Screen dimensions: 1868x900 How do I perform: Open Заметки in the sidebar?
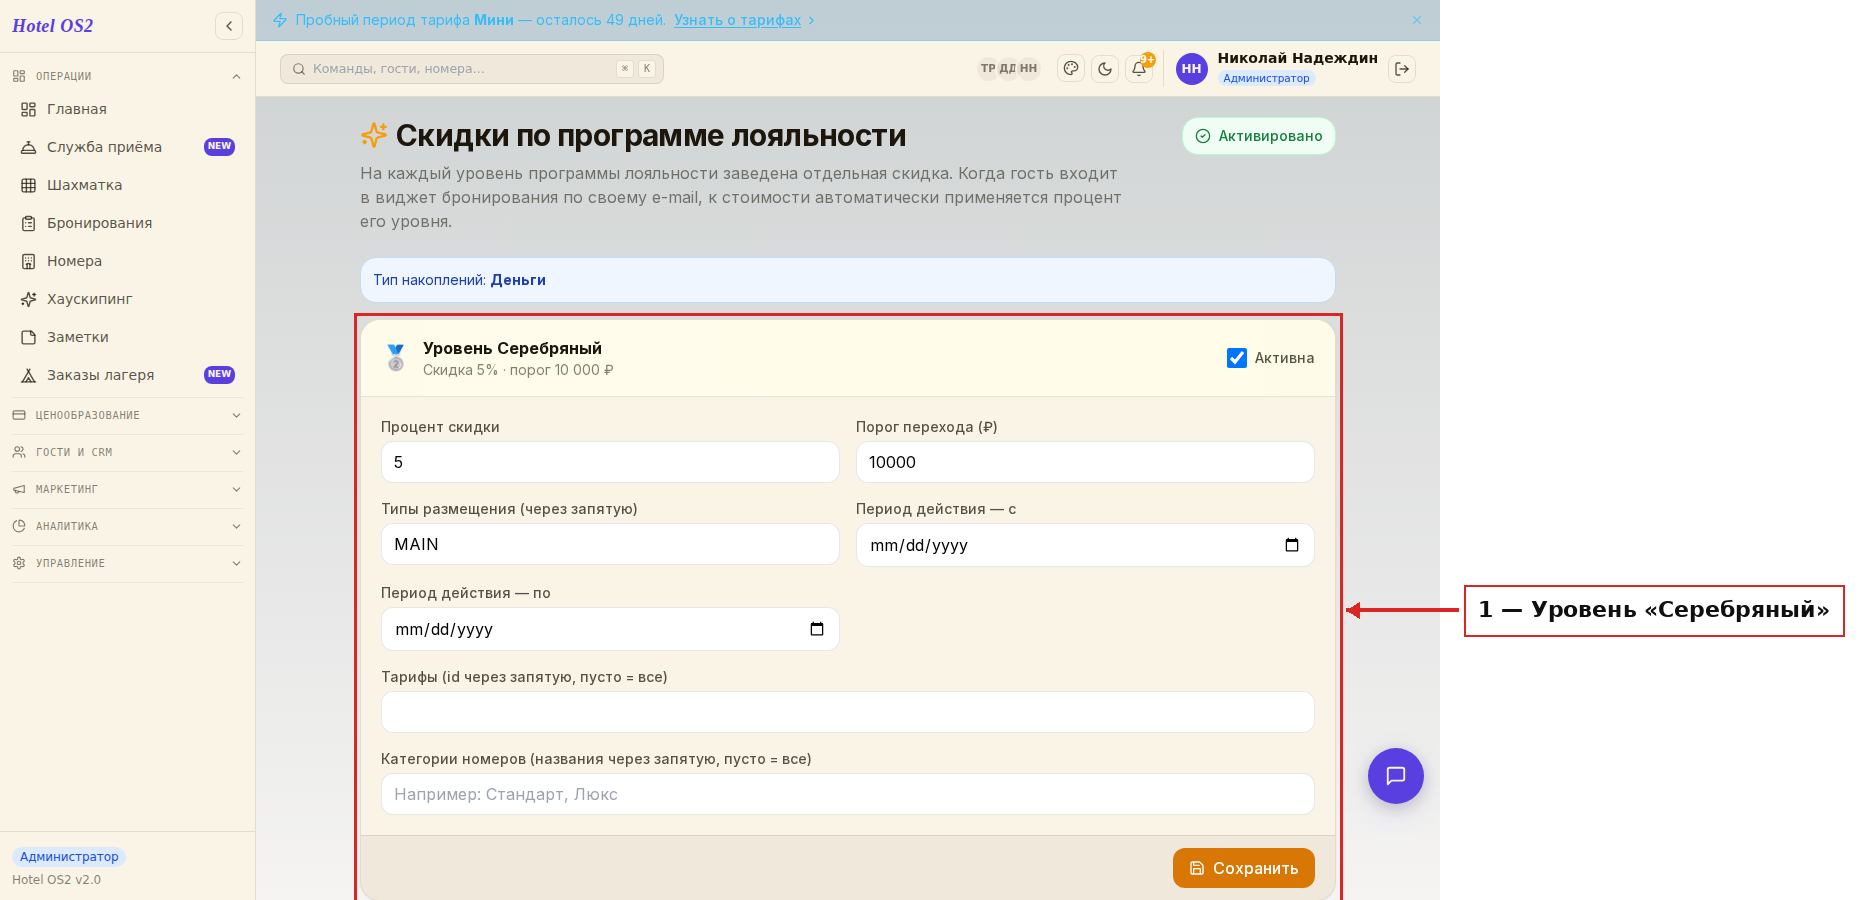click(x=126, y=337)
